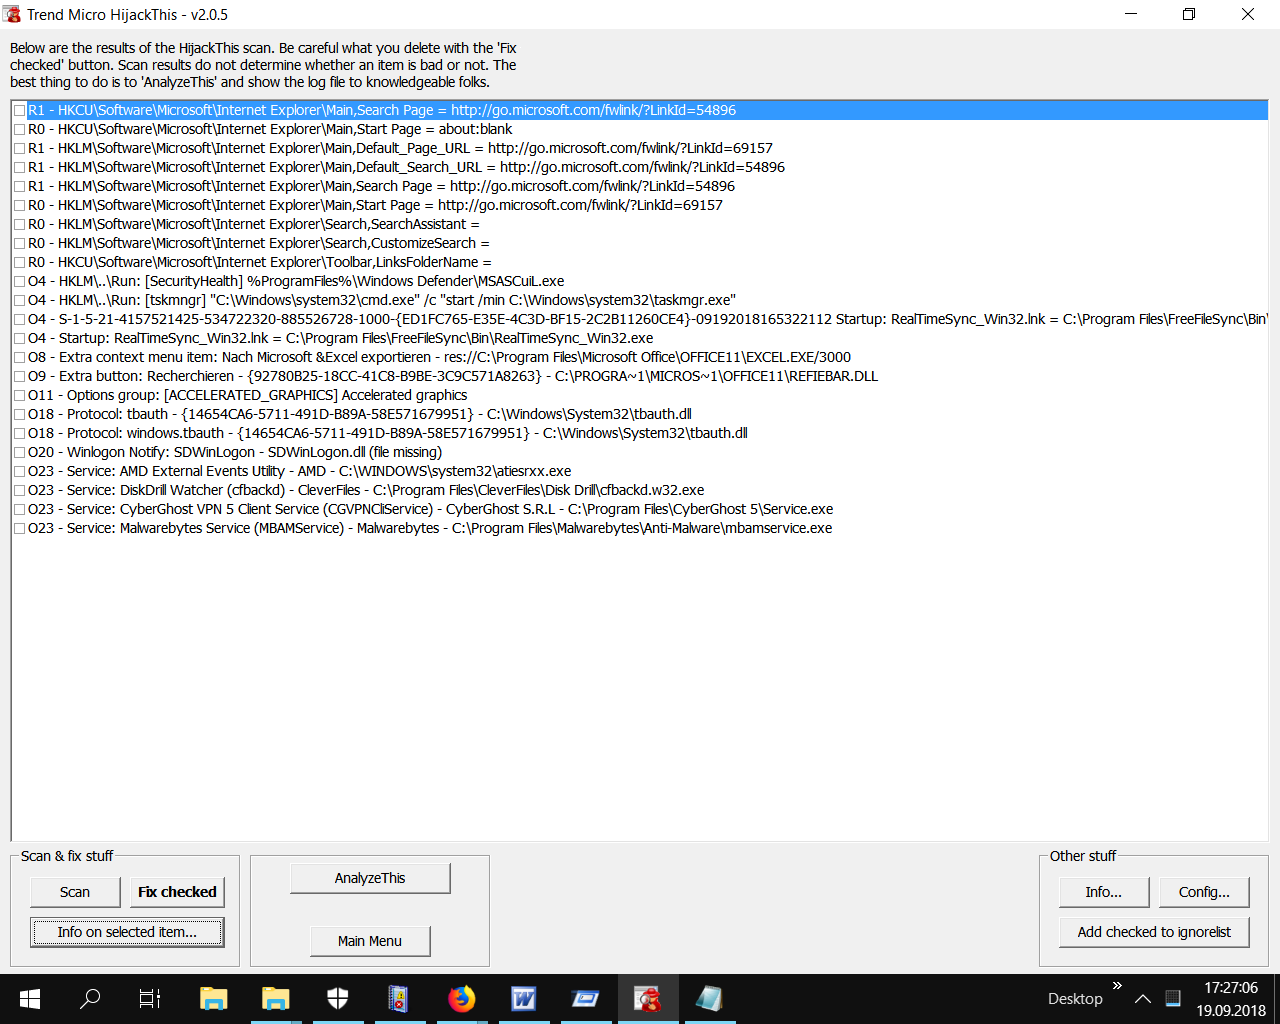Screen dimensions: 1280x1024
Task: Launch Firefox from the taskbar
Action: tap(461, 998)
